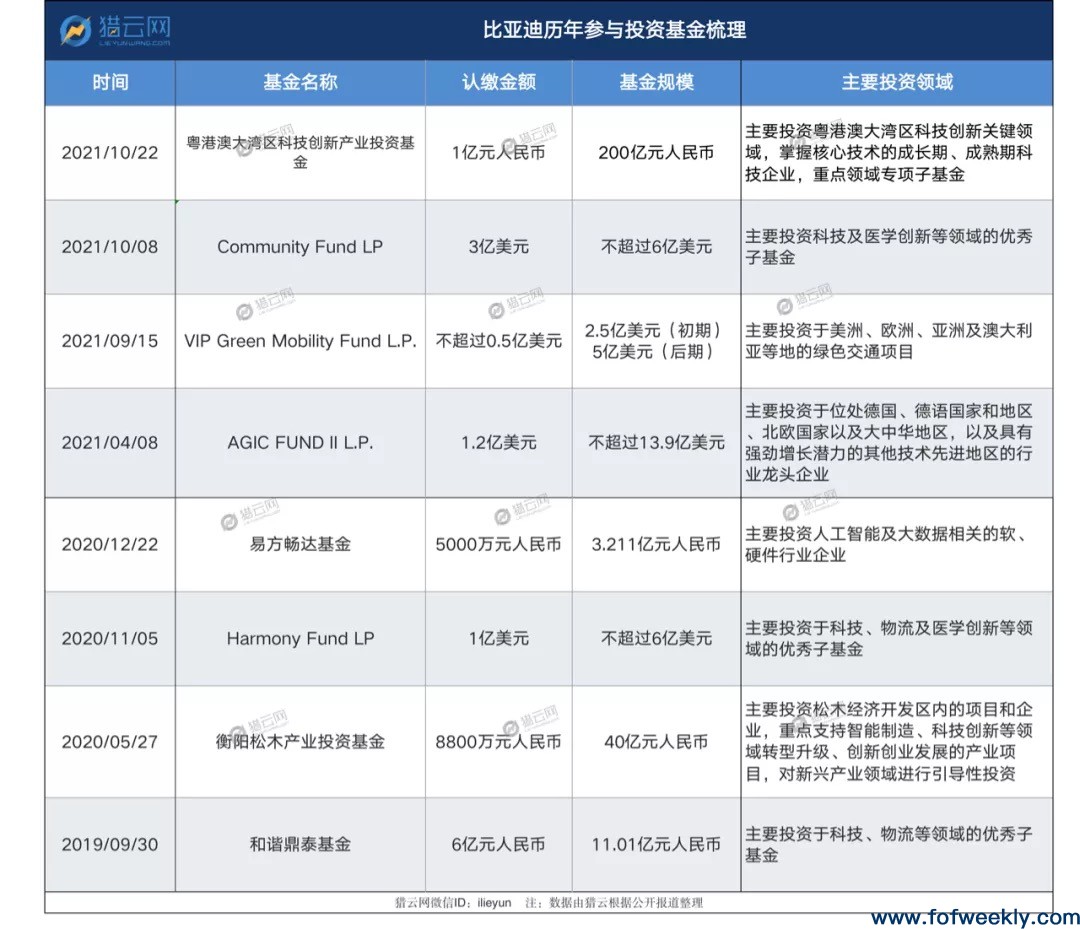The width and height of the screenshot is (1080, 929).
Task: Click 不超过6亿美元 in Community Fund row
Action: coord(656,247)
